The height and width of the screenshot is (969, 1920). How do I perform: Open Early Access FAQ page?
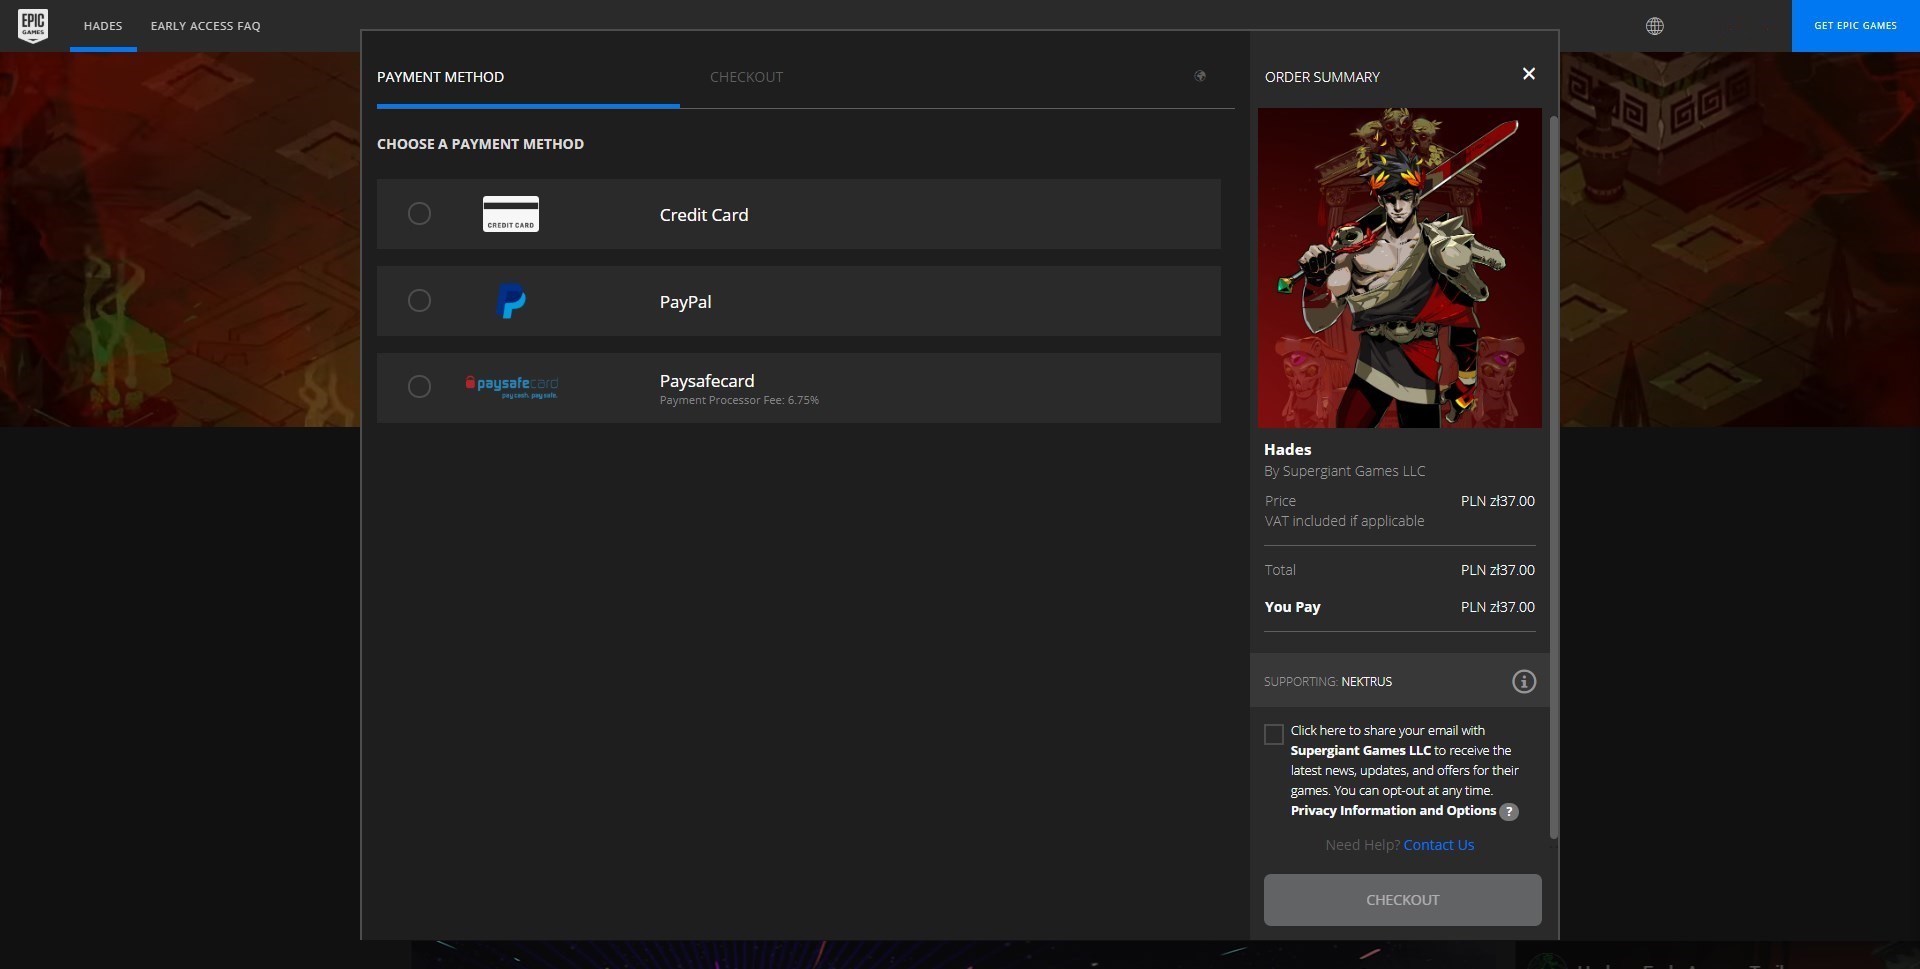click(206, 26)
